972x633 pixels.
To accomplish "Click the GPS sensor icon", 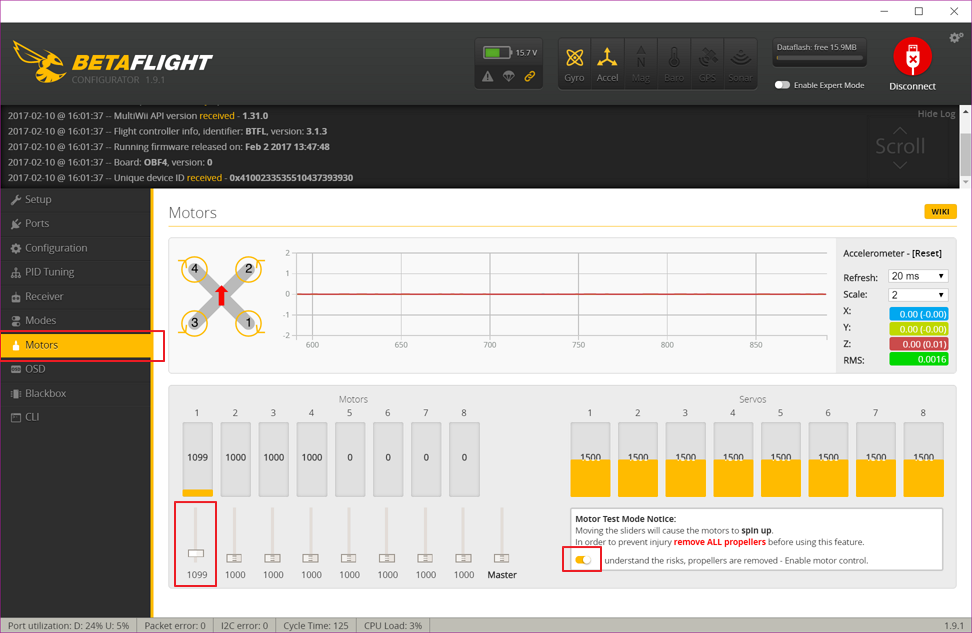I will (x=707, y=58).
